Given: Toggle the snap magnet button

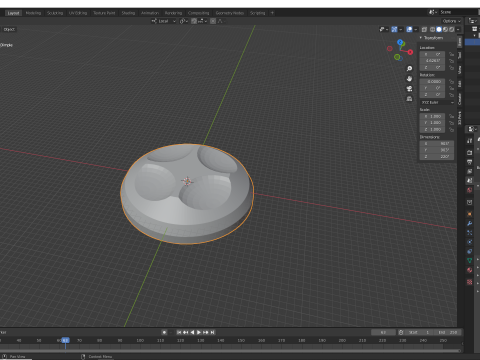Looking at the screenshot, I should click(194, 21).
